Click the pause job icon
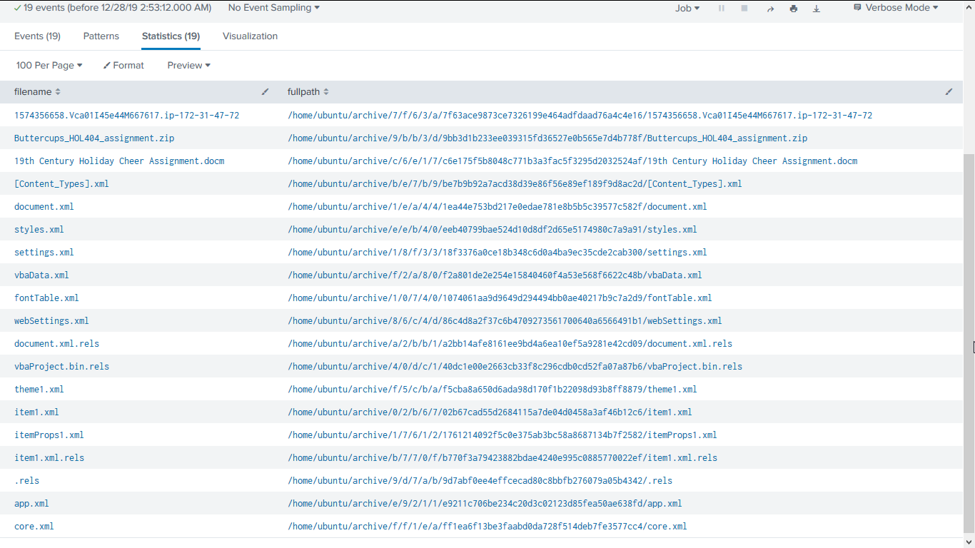The image size is (975, 548). (x=721, y=8)
